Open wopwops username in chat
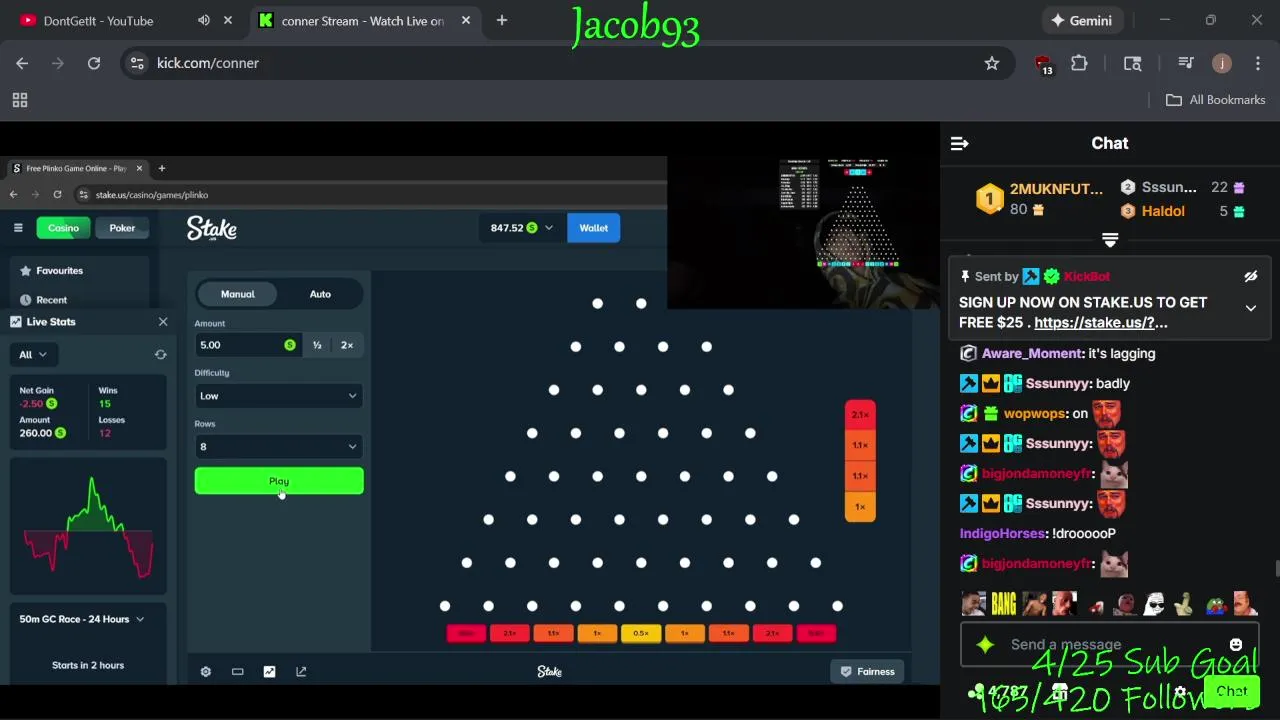The height and width of the screenshot is (720, 1280). (1034, 413)
